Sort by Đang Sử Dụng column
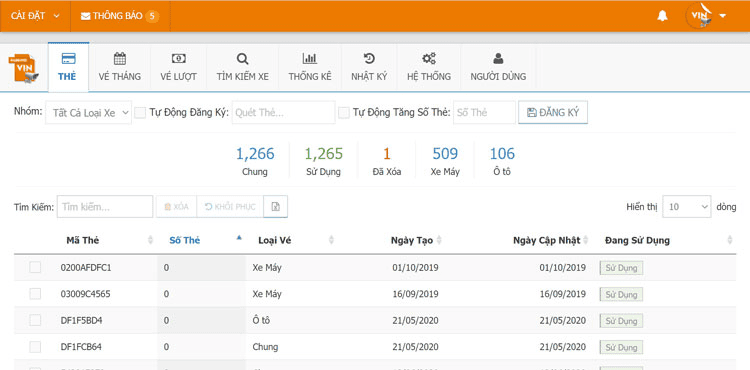The image size is (750, 370). [x=637, y=240]
